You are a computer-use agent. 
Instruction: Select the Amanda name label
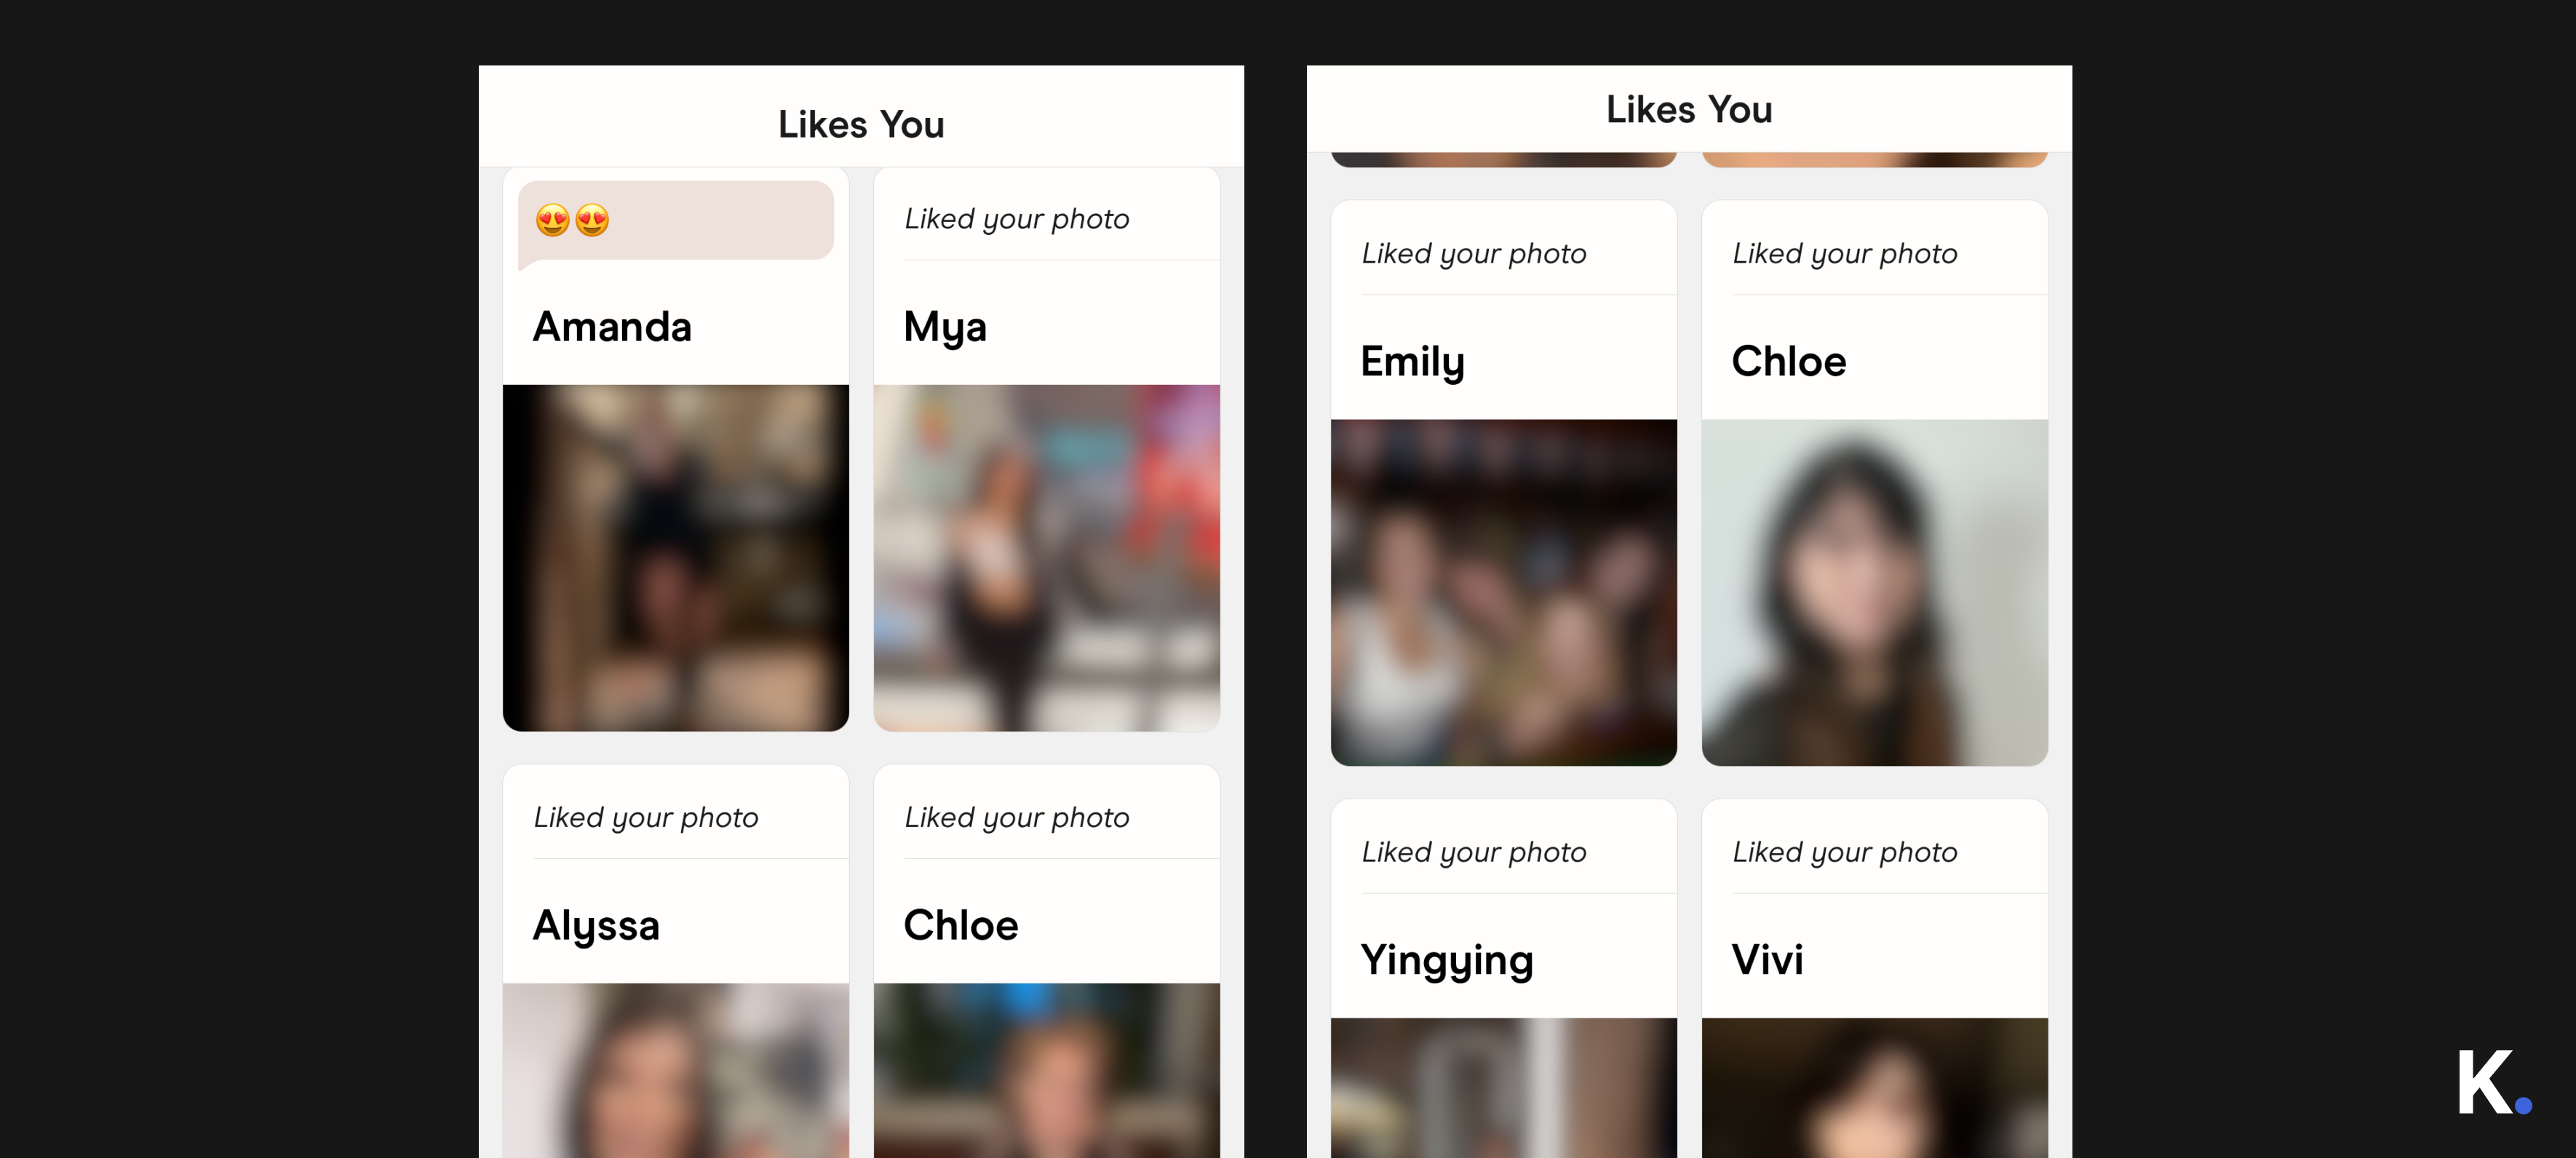click(x=612, y=327)
